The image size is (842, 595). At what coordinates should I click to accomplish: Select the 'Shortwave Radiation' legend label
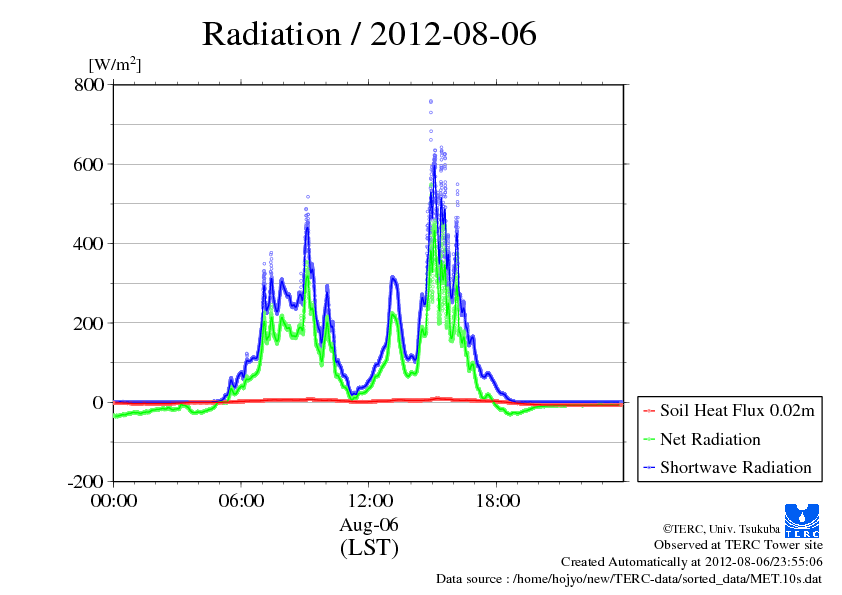pos(736,467)
